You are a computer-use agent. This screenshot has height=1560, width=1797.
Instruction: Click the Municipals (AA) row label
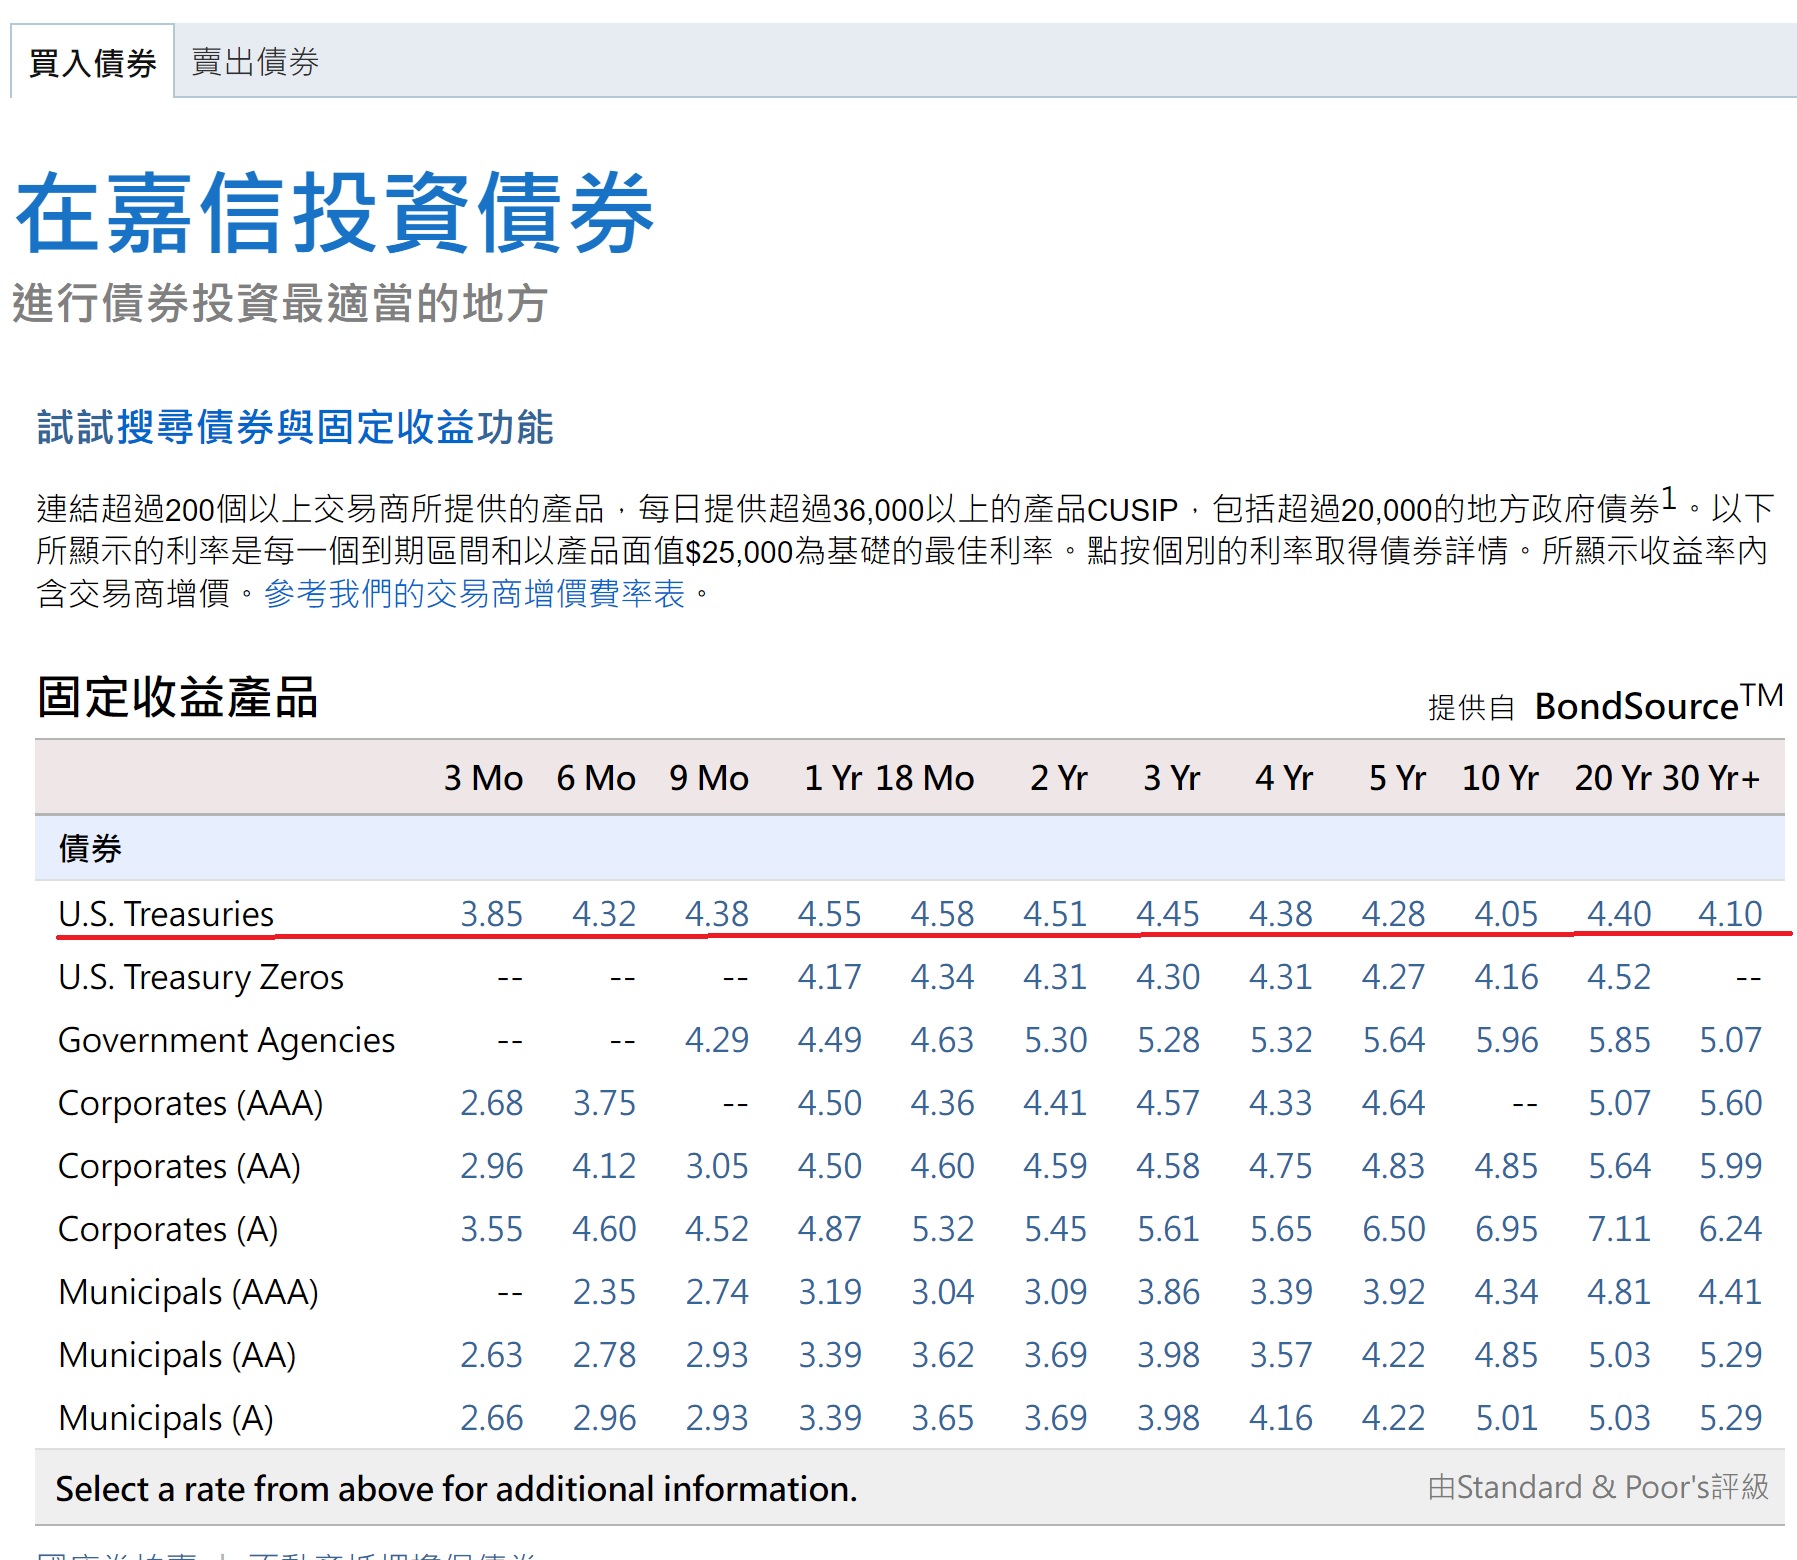tap(178, 1355)
